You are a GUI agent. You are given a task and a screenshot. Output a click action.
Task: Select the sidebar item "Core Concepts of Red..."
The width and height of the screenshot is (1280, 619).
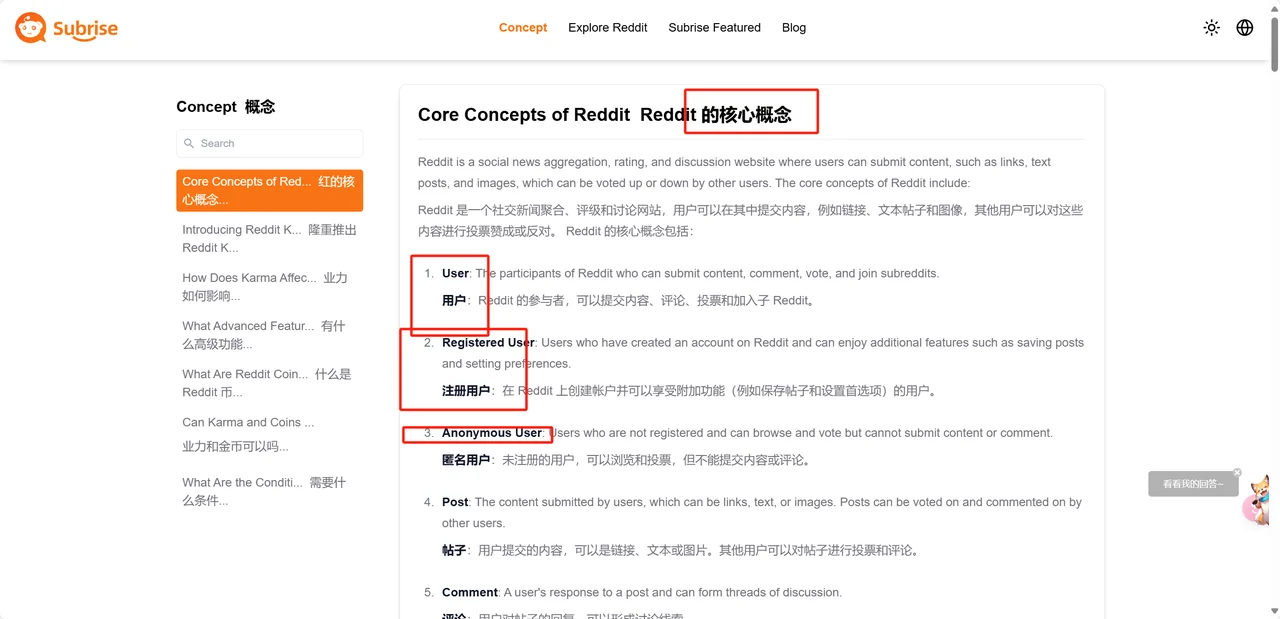coord(270,190)
